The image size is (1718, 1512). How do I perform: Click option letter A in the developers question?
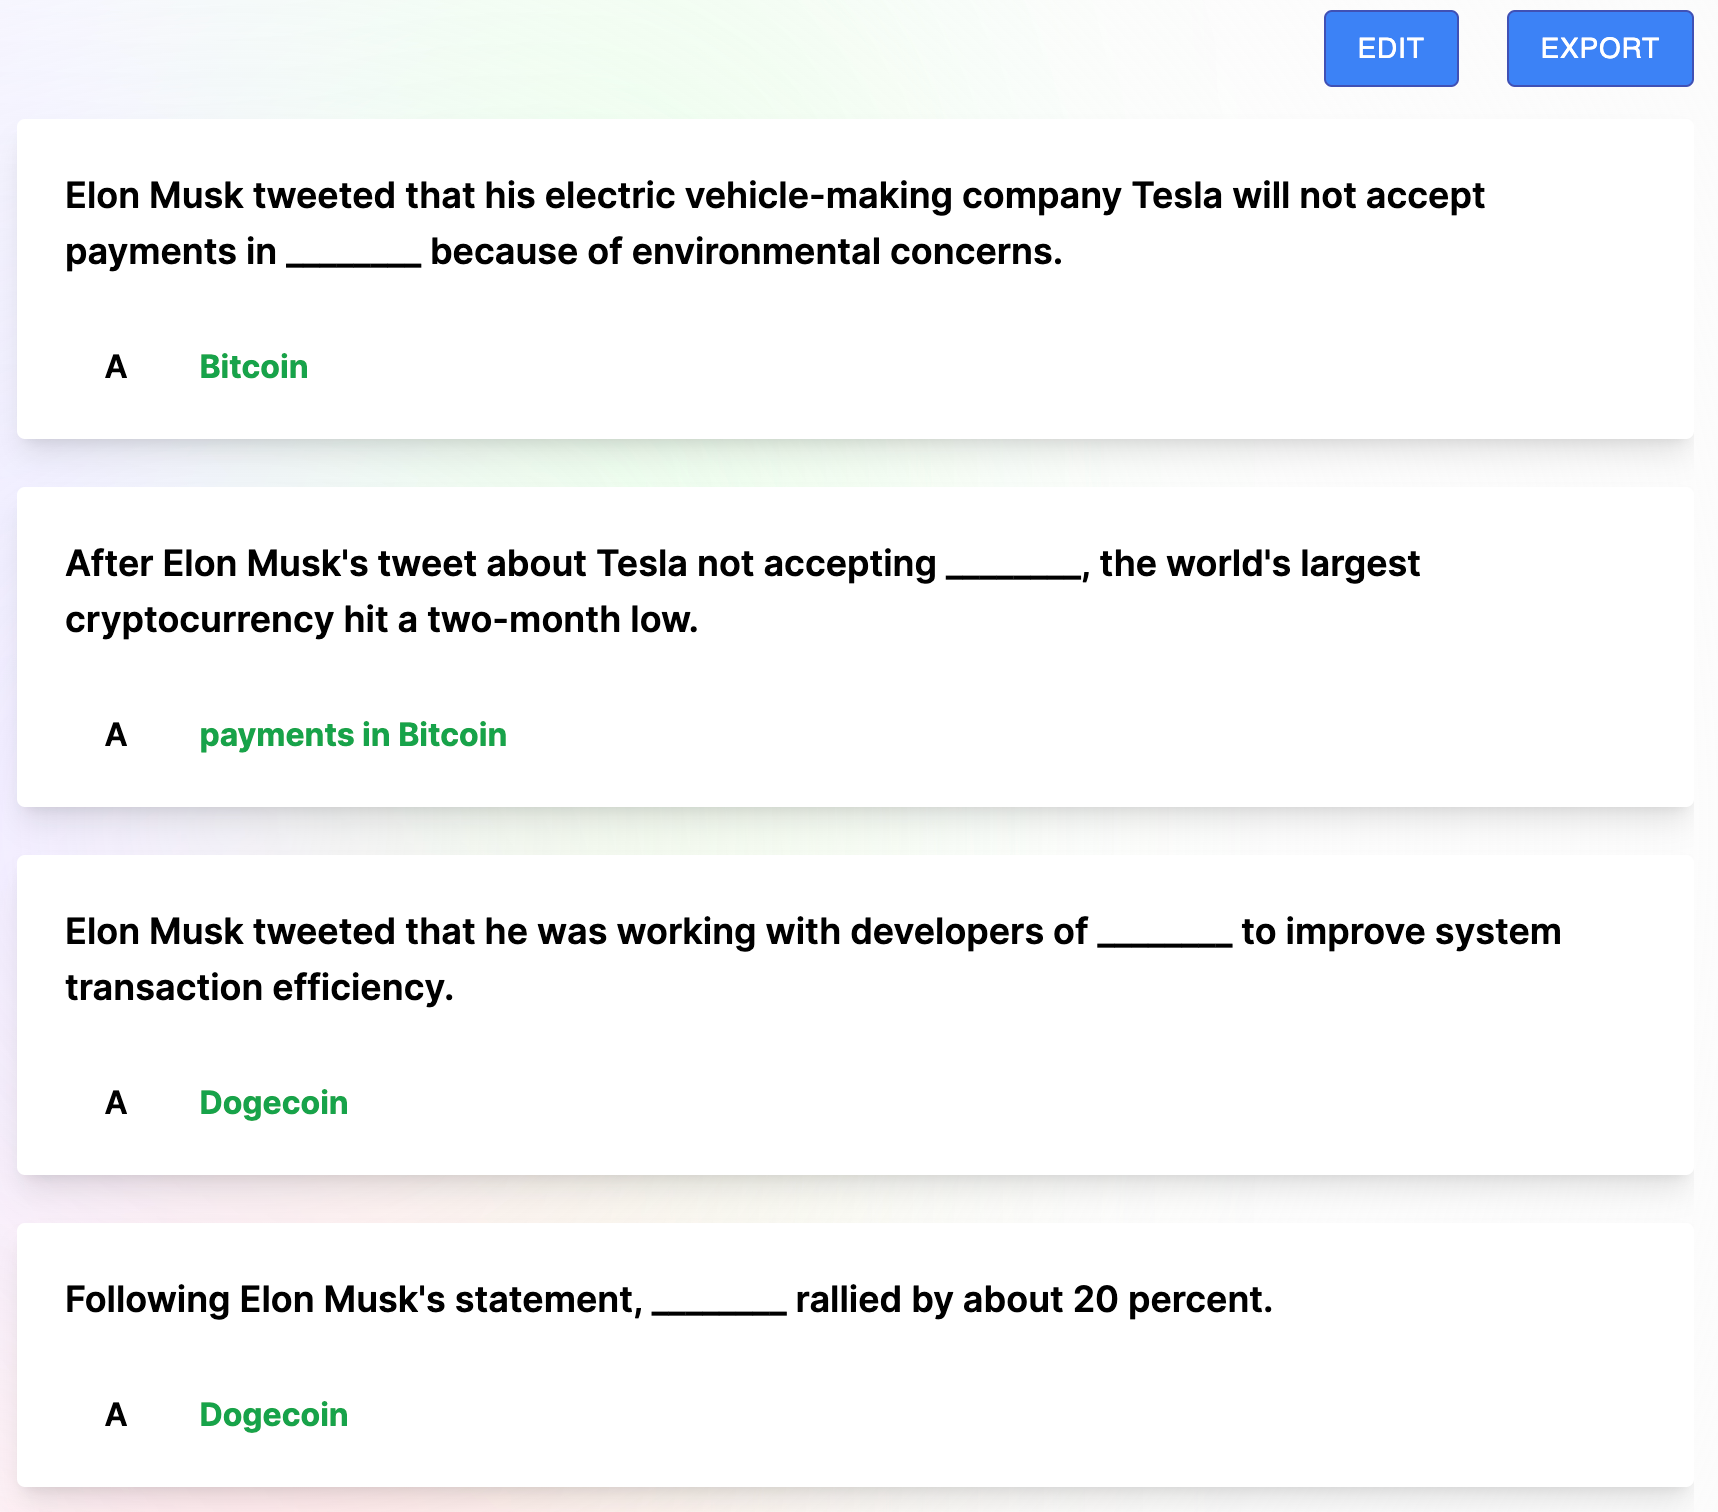tap(116, 1103)
